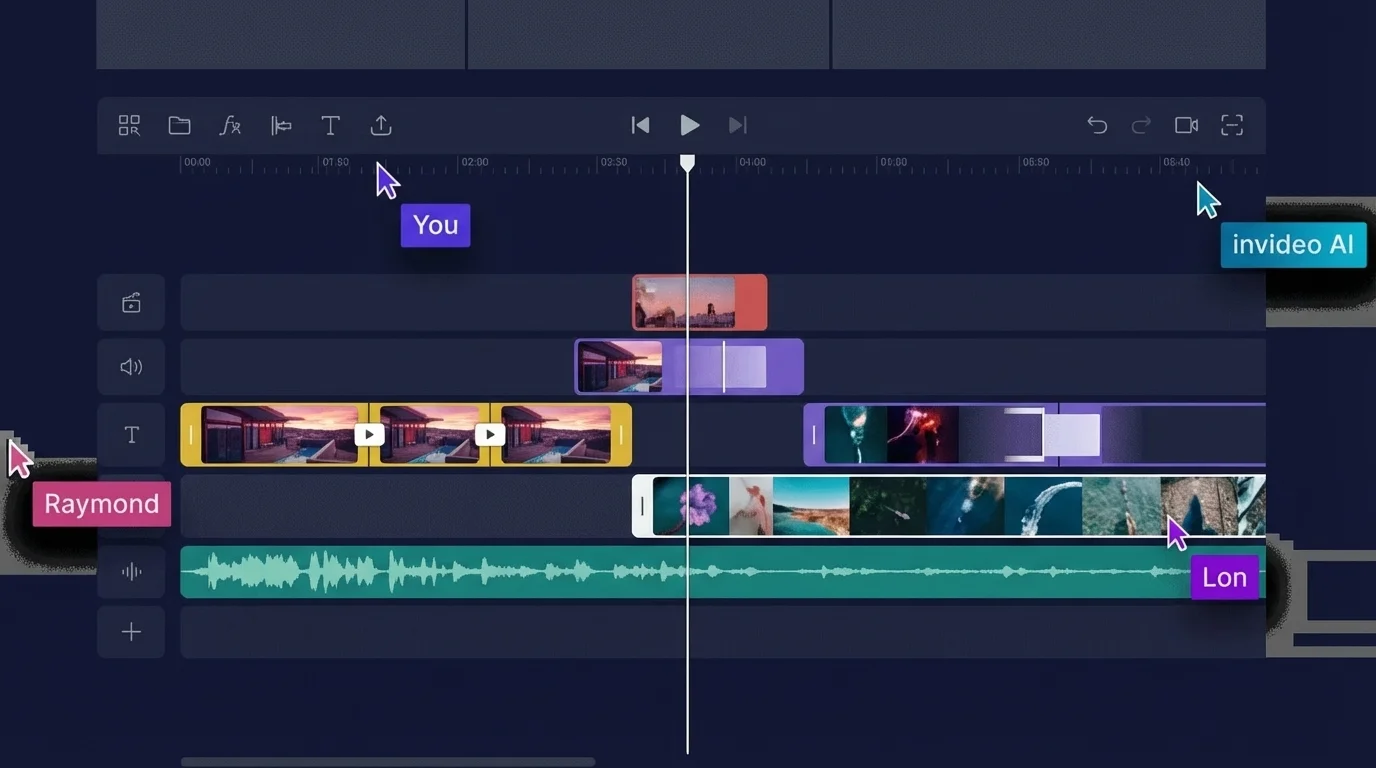The width and height of the screenshot is (1376, 768).
Task: Add a new track with the plus button
Action: tap(131, 632)
